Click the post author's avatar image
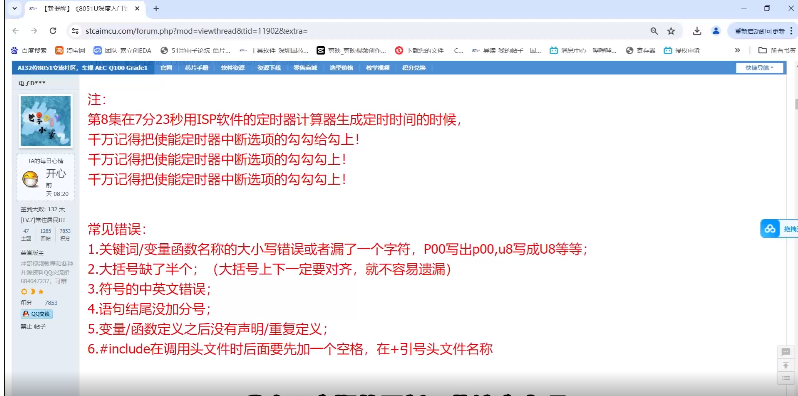The width and height of the screenshot is (798, 396). tap(46, 121)
